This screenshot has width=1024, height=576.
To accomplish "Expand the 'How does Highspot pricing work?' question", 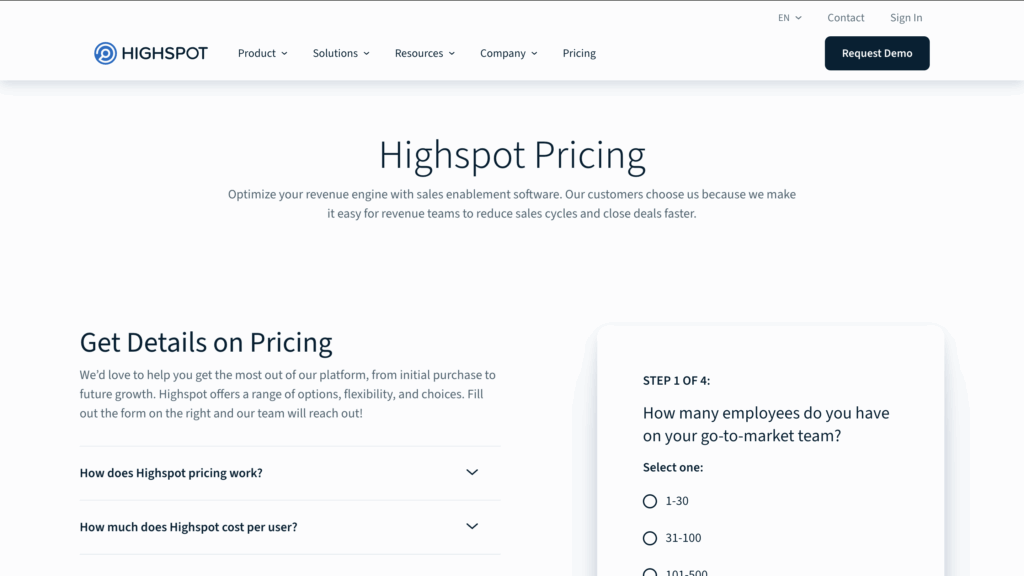I will click(x=170, y=472).
